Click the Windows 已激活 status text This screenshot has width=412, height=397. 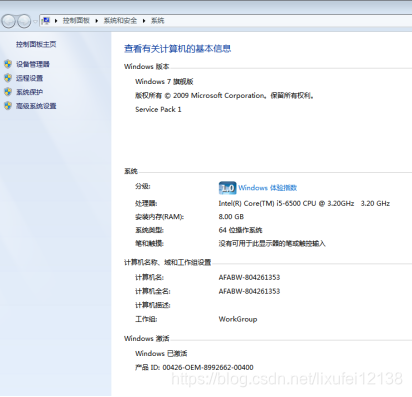coord(161,353)
